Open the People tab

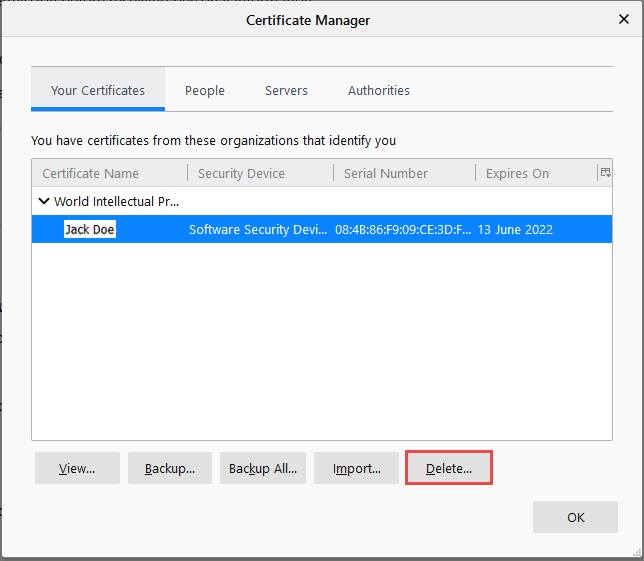click(205, 90)
